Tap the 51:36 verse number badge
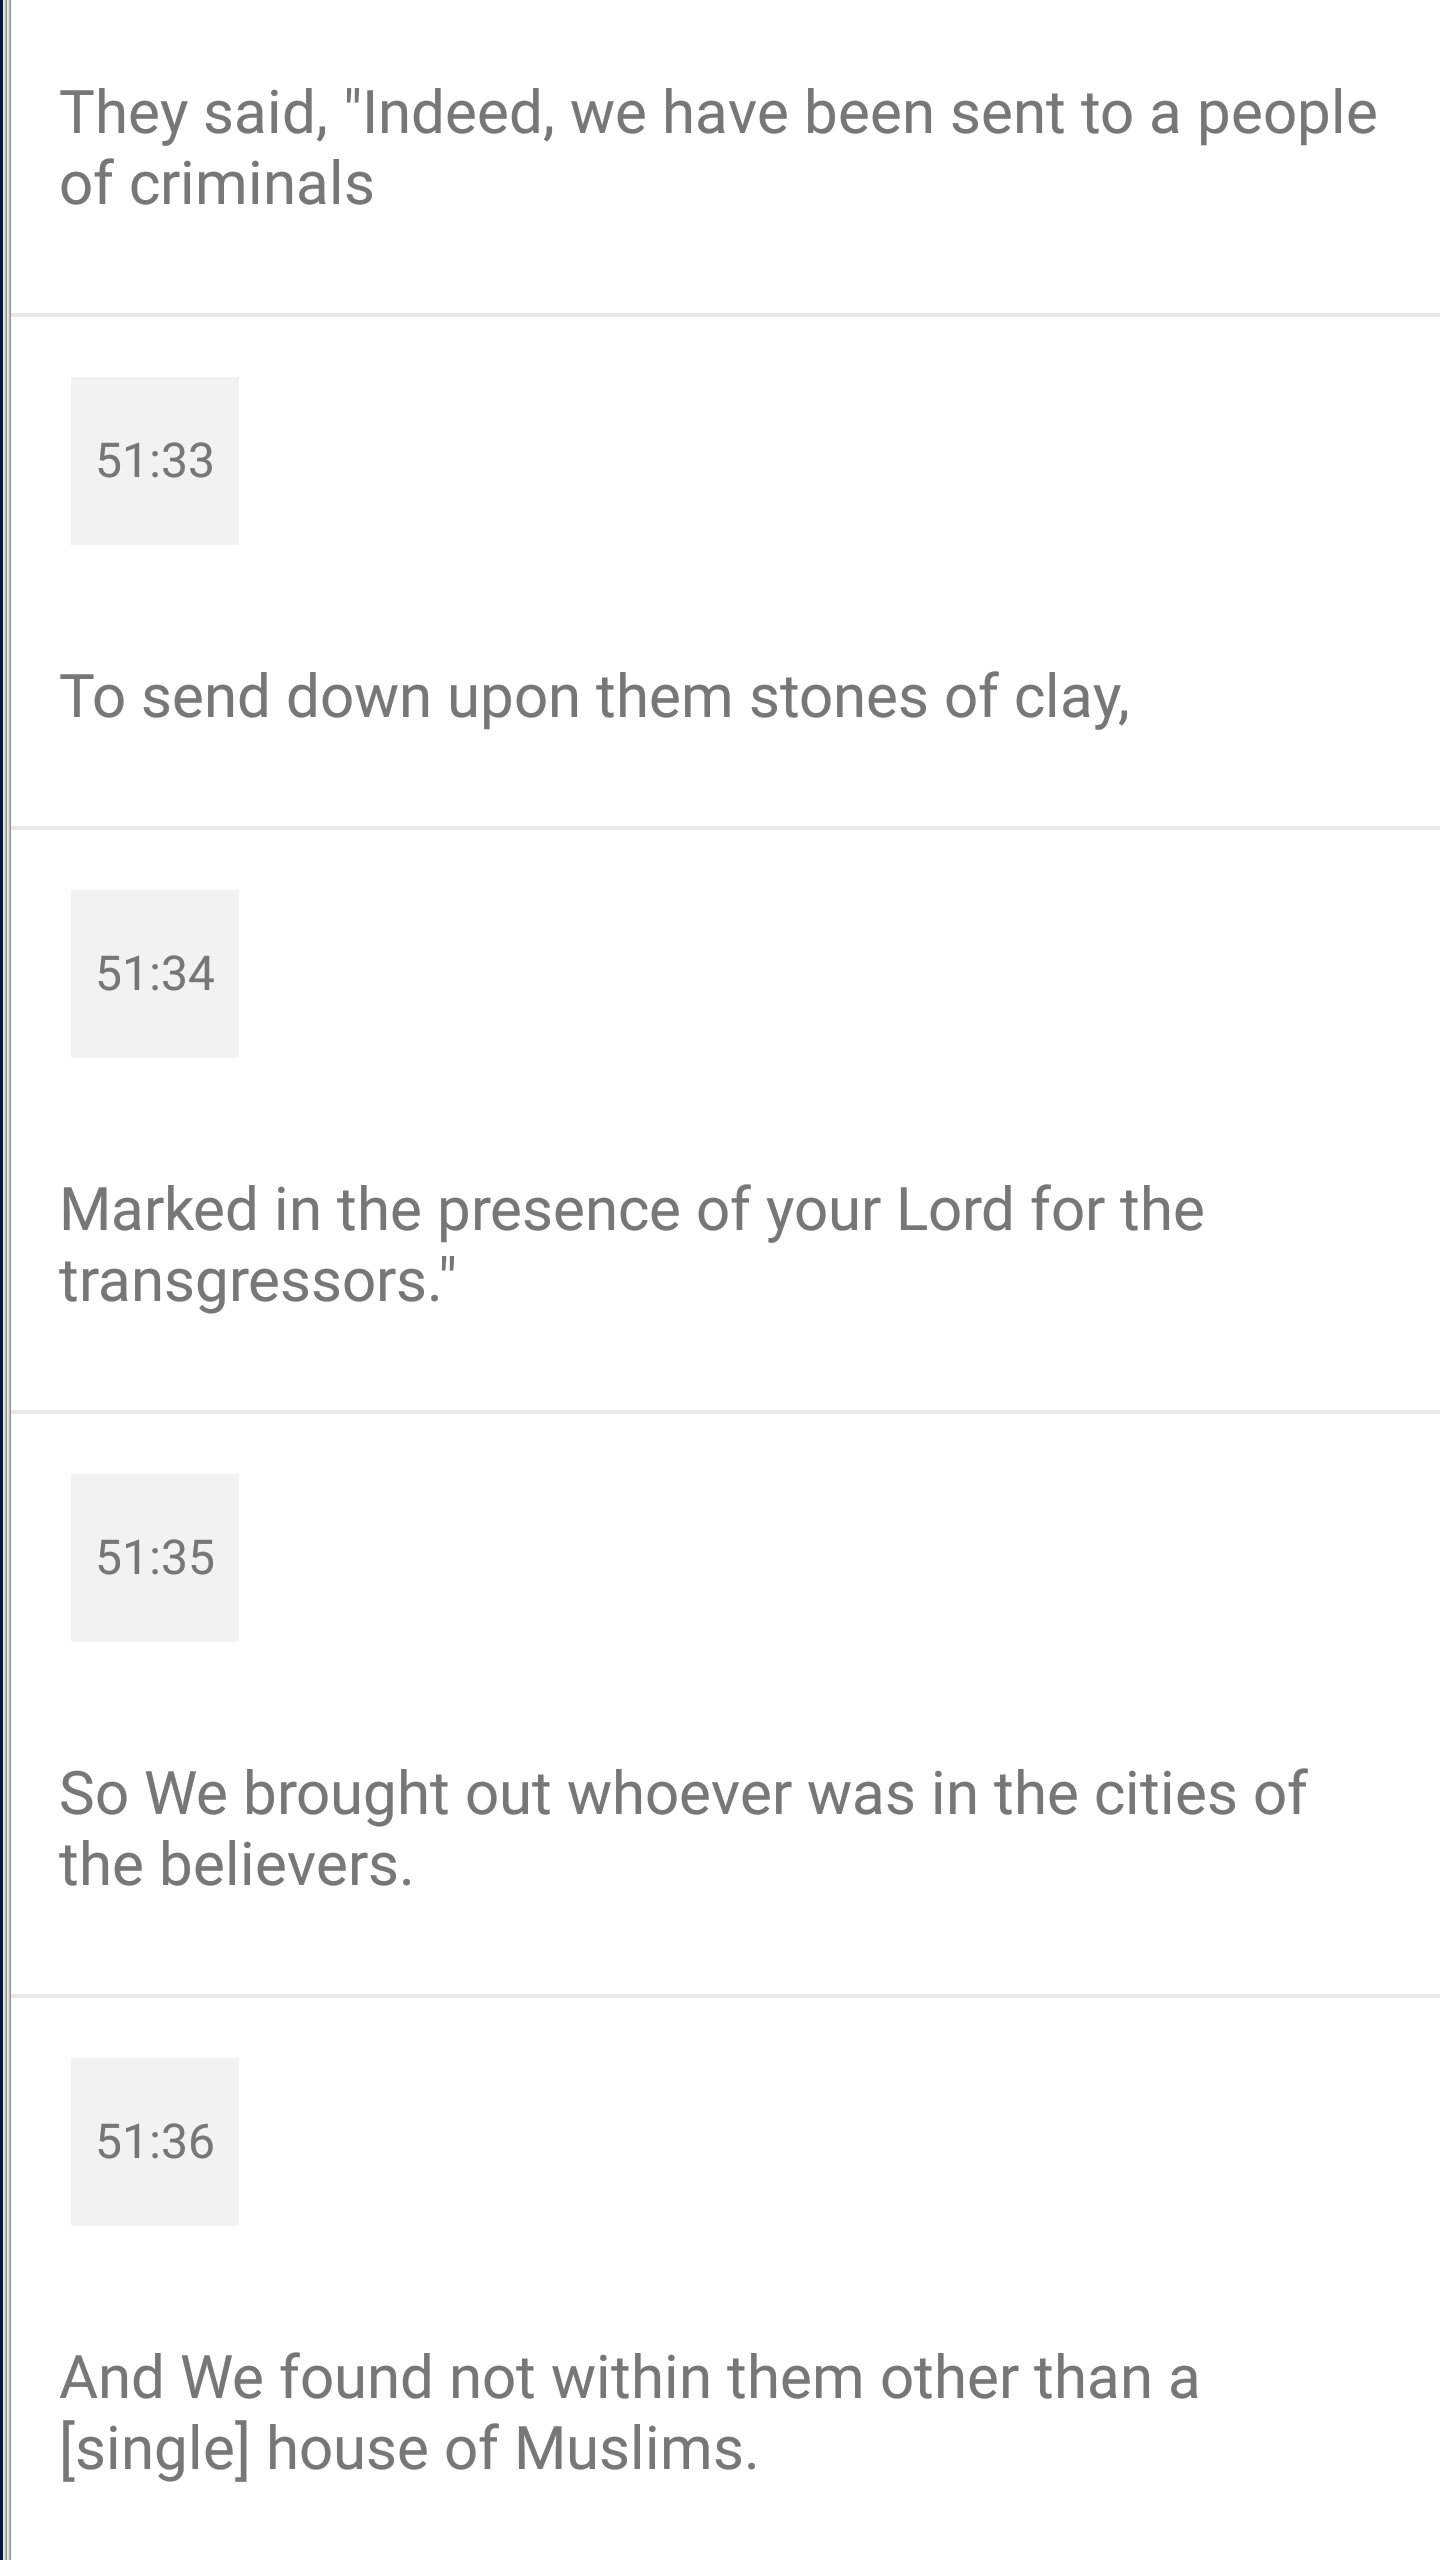Image resolution: width=1440 pixels, height=2560 pixels. click(x=155, y=2142)
